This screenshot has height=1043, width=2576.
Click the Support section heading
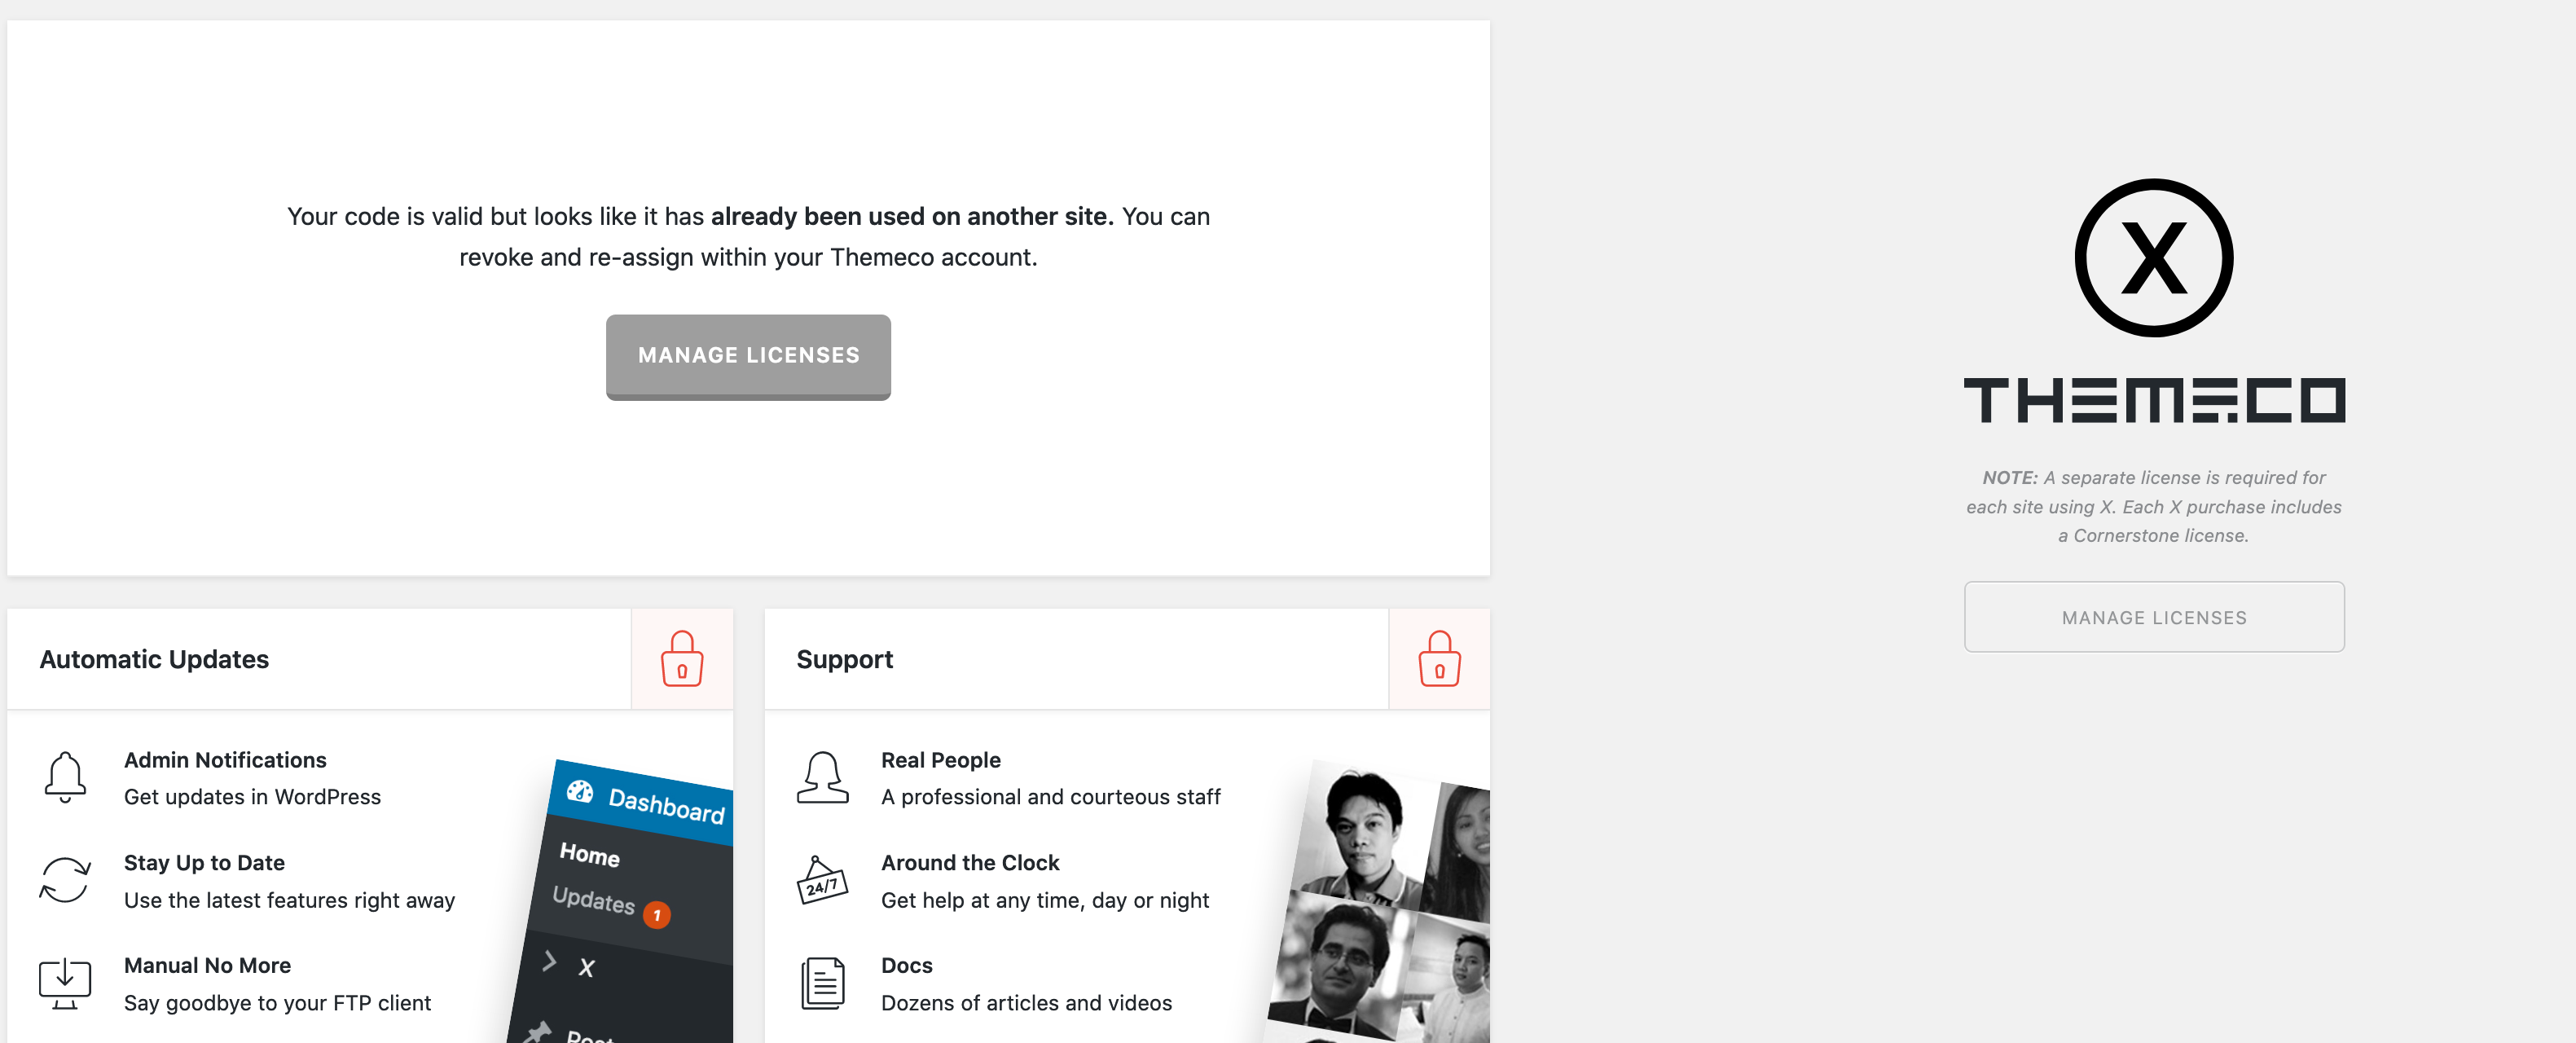[x=844, y=659]
